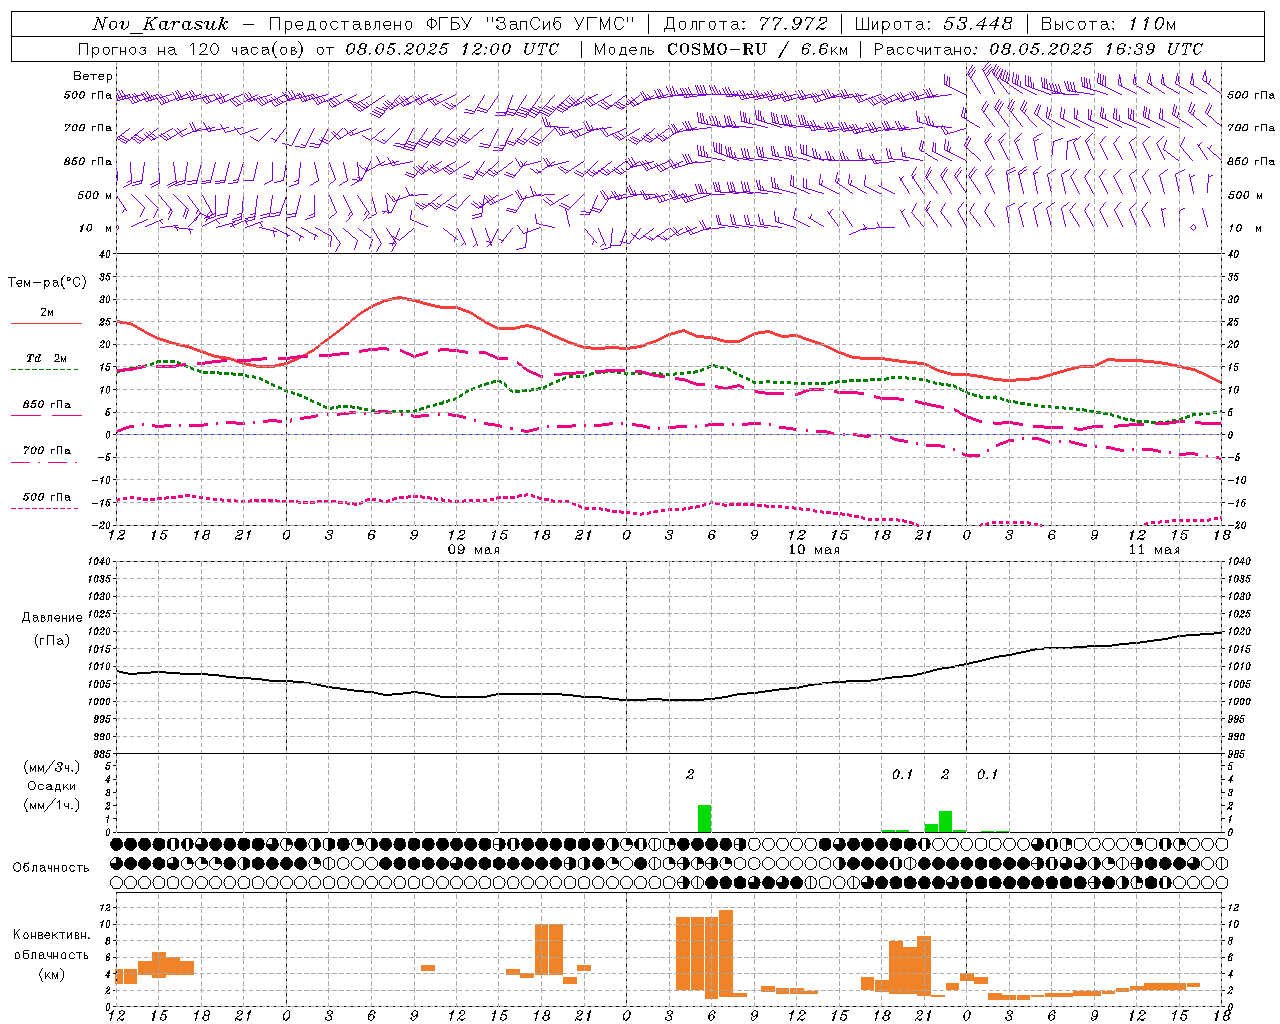
Task: Click the 'Облачность' cloudiness label
Action: pos(51,868)
